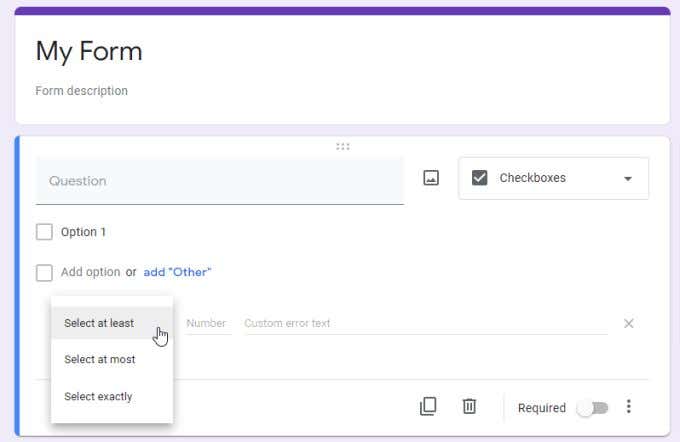This screenshot has width=680, height=442.
Task: Click the Number validation field
Action: [x=208, y=324]
